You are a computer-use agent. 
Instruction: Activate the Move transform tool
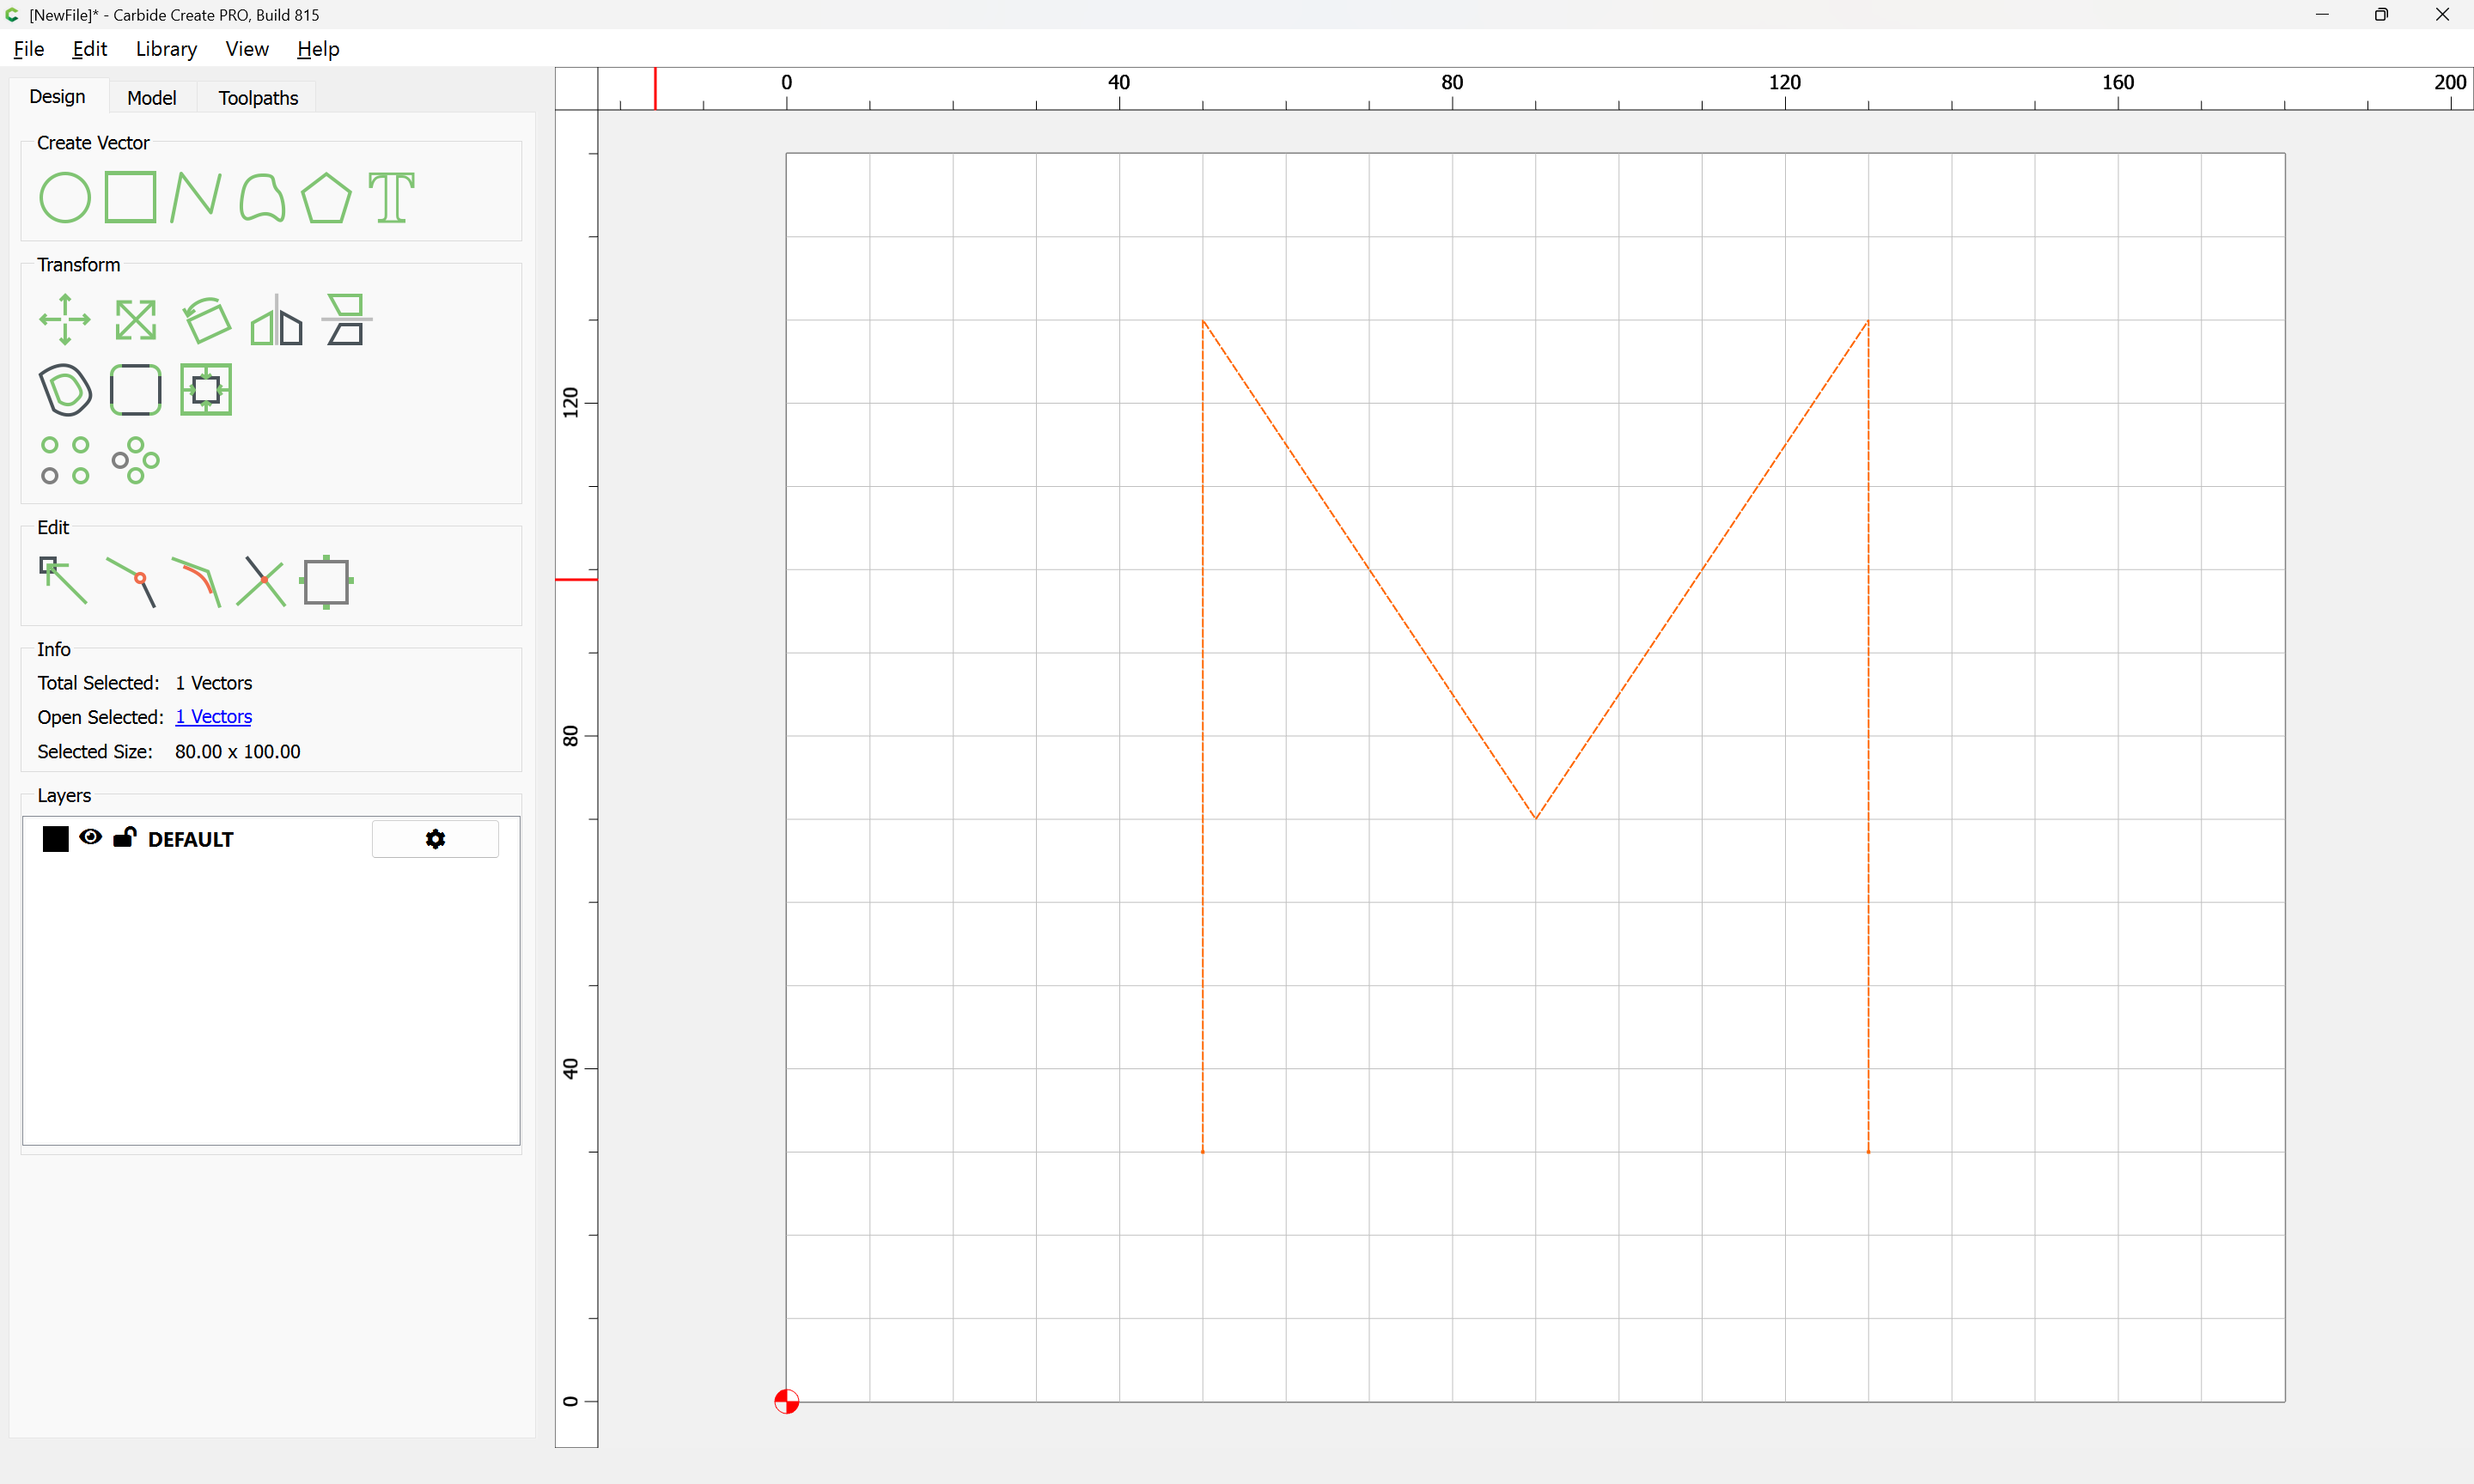(65, 320)
